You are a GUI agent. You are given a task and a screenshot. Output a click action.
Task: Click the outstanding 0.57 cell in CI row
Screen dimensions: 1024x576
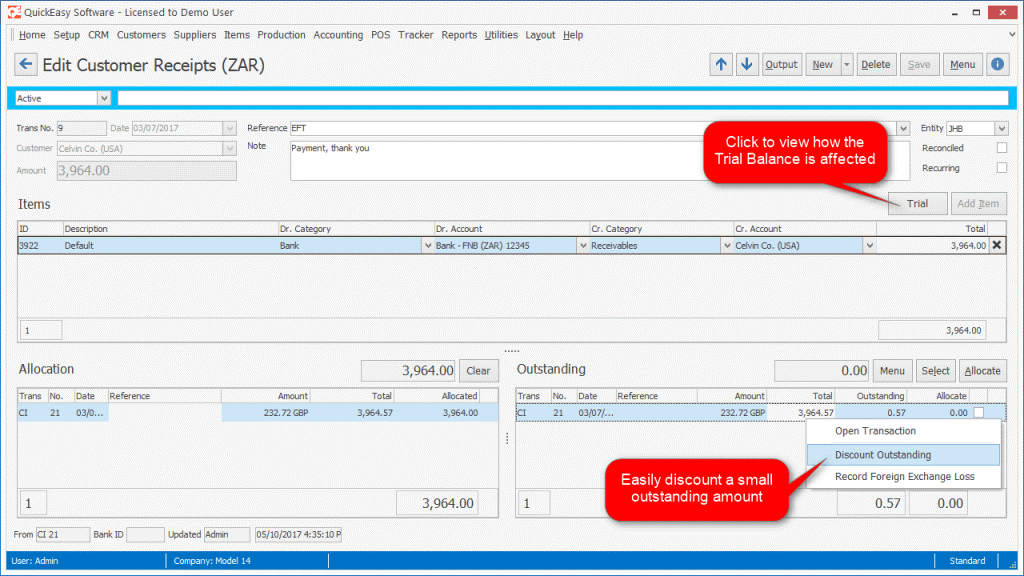[x=871, y=413]
